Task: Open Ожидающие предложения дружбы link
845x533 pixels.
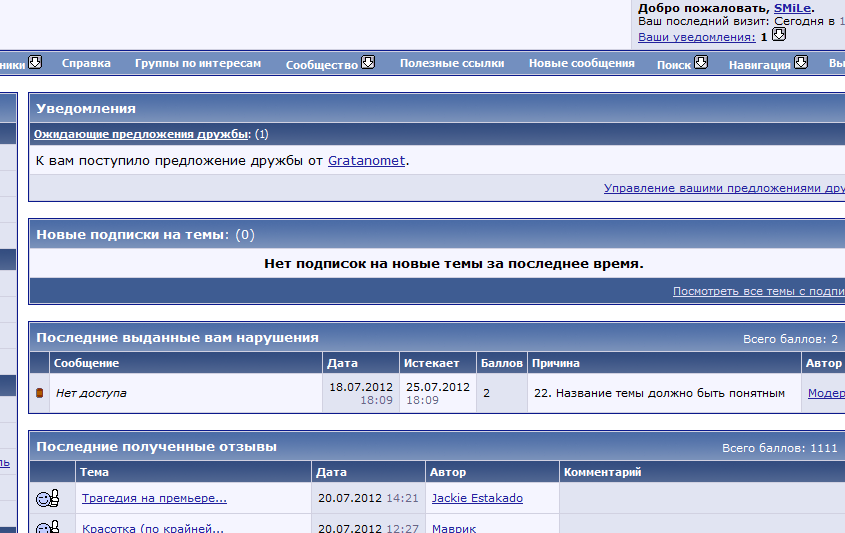Action: tap(141, 134)
